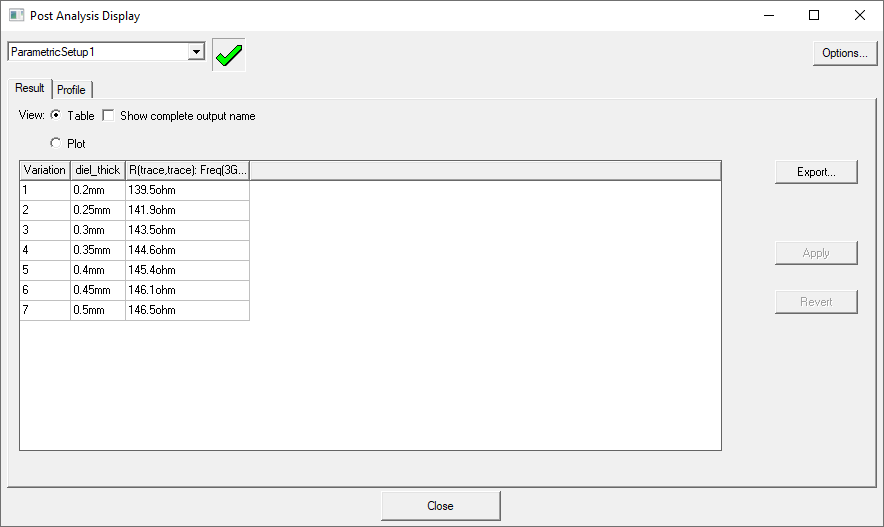The width and height of the screenshot is (884, 527).
Task: Maximize the Post Analysis Display window
Action: click(x=814, y=15)
